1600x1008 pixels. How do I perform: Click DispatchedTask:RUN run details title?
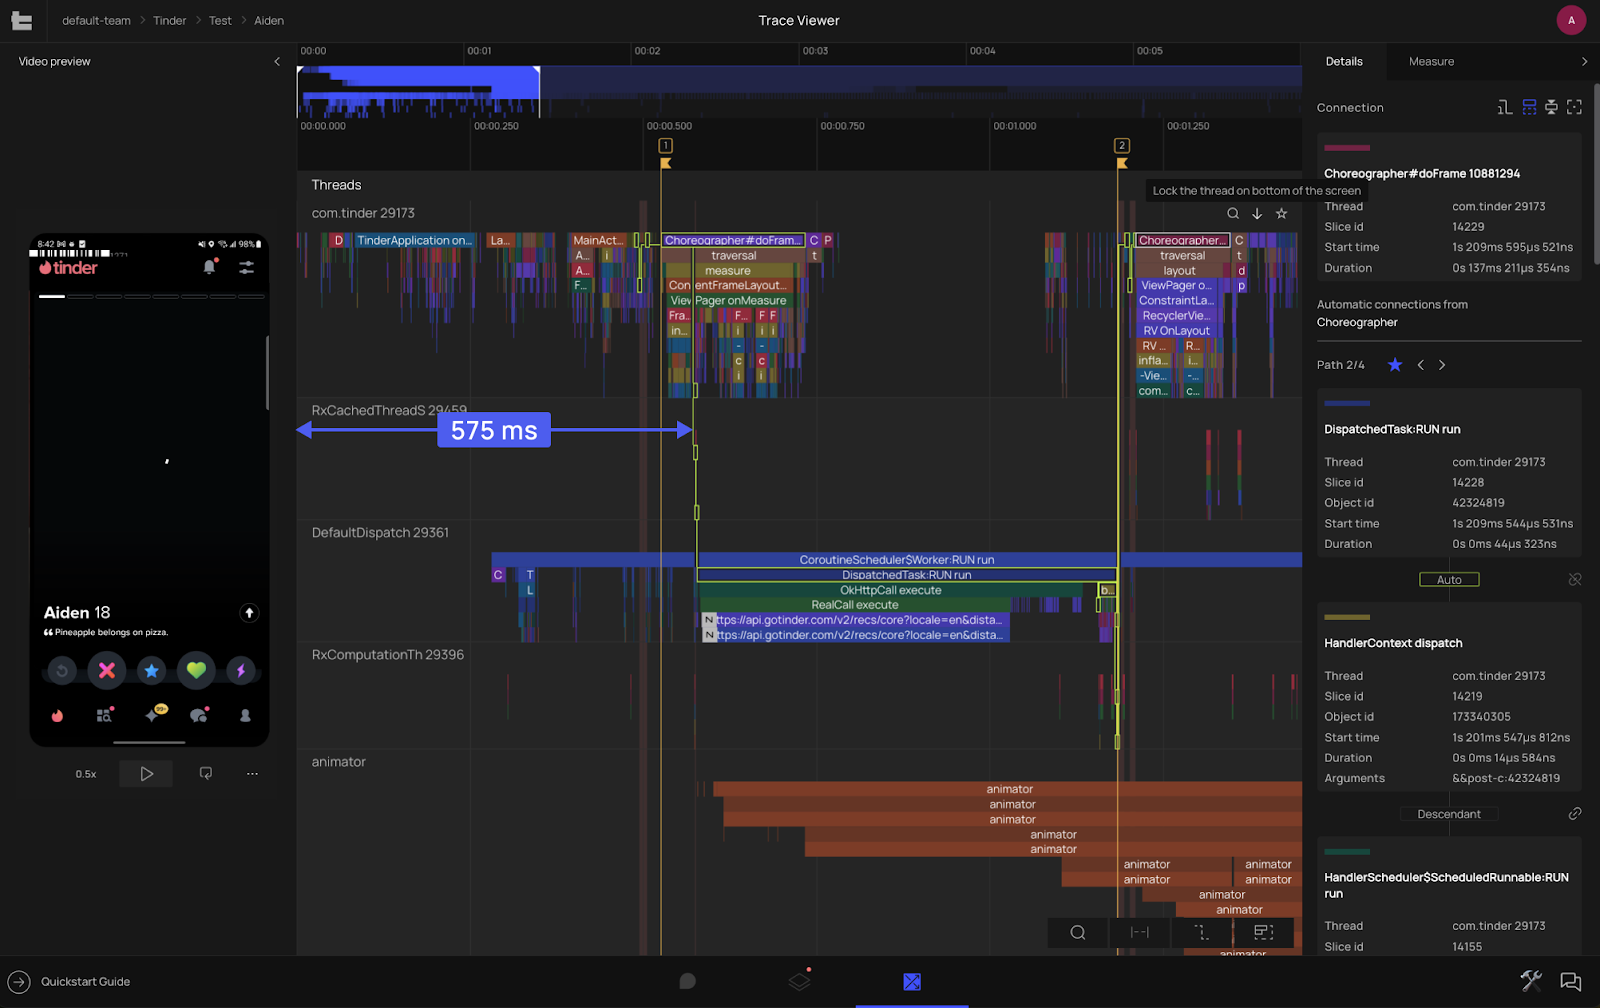pos(1392,429)
